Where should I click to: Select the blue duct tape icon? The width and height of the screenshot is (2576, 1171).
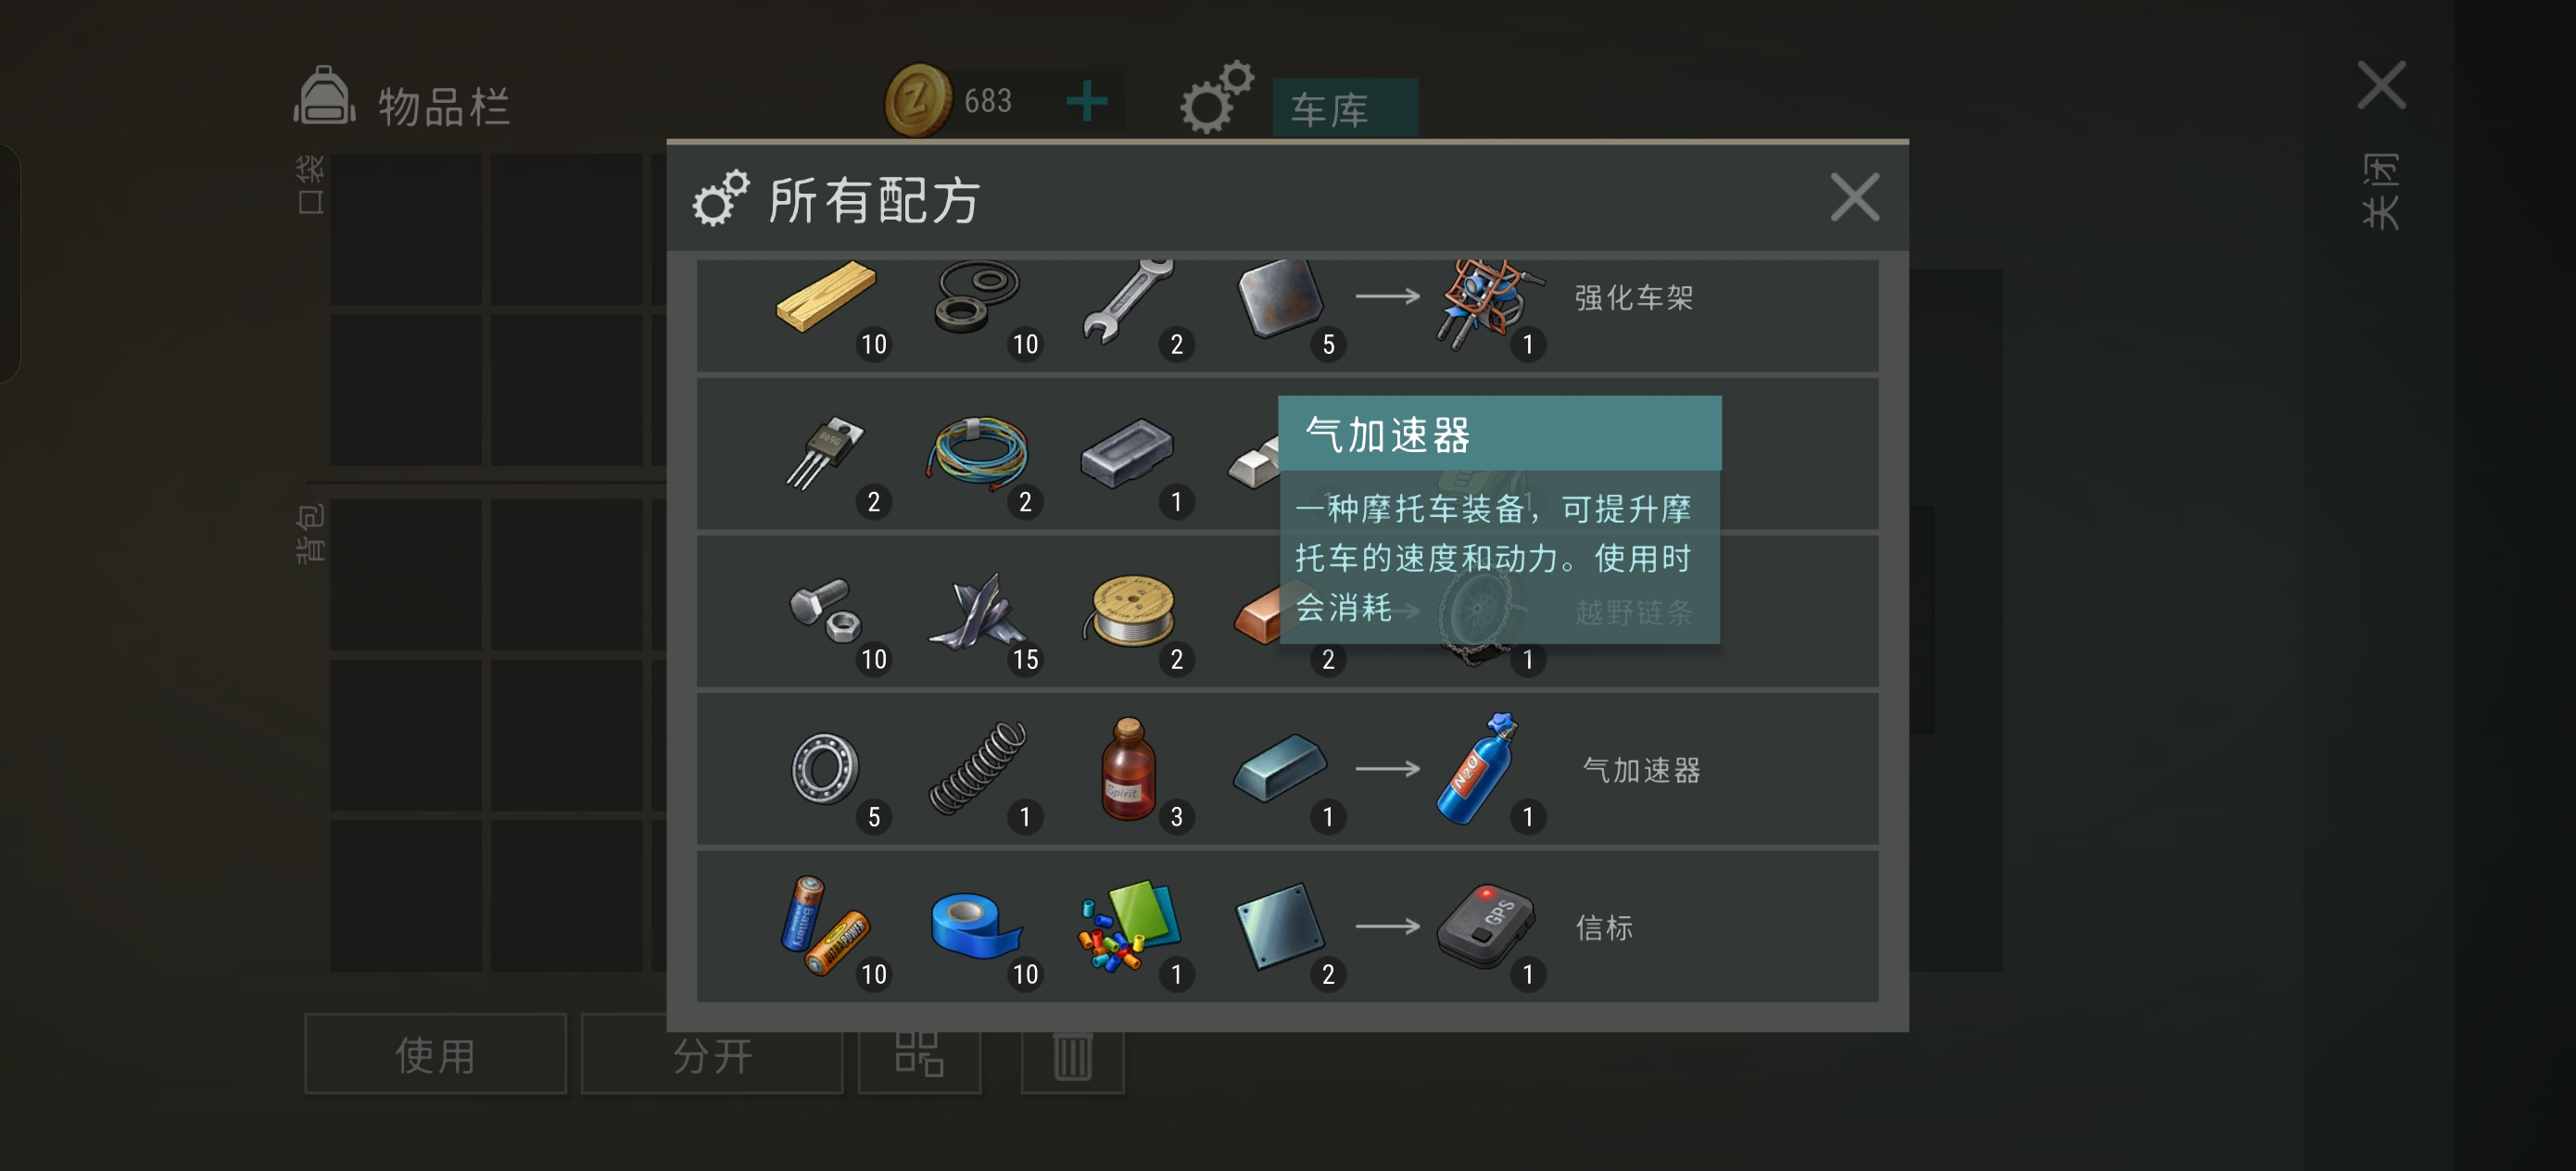point(974,926)
